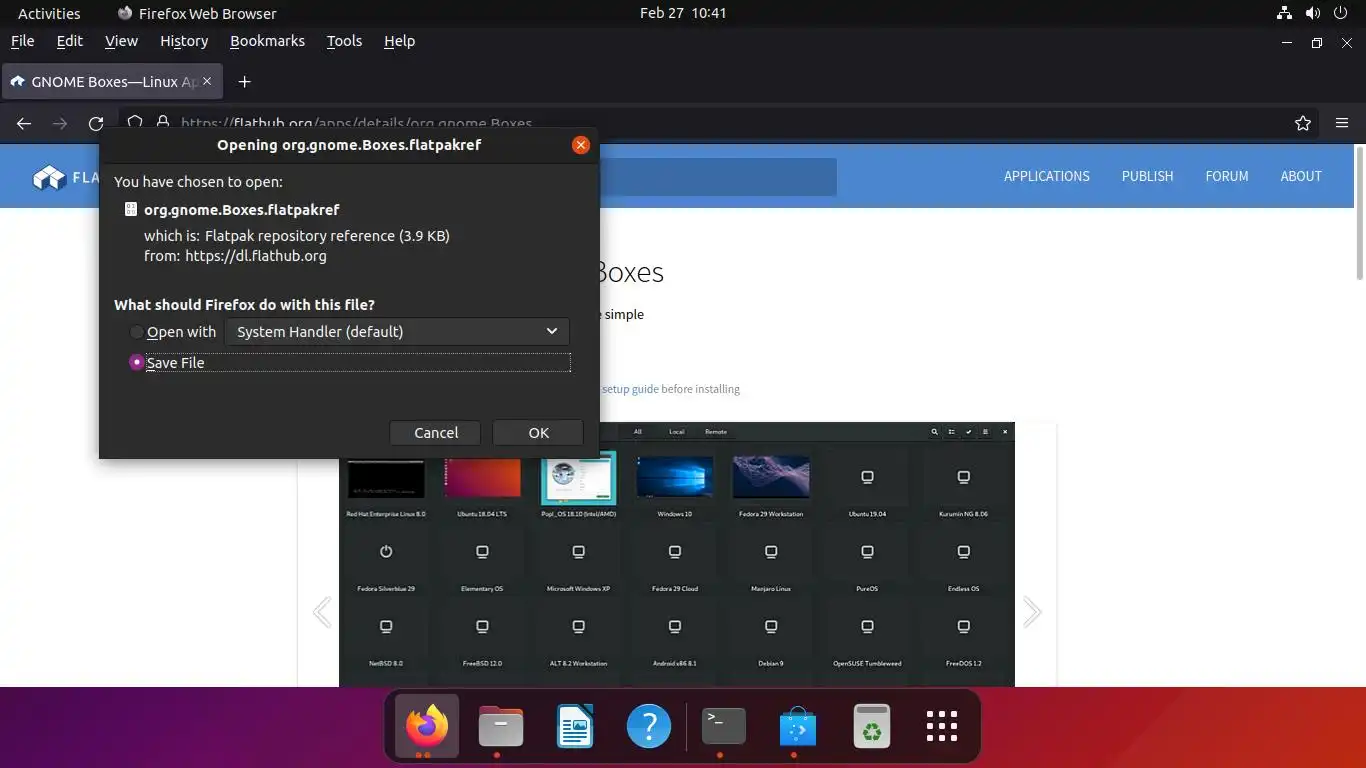
Task: Open the PUBLISH link in the Flathub header
Action: [x=1147, y=176]
